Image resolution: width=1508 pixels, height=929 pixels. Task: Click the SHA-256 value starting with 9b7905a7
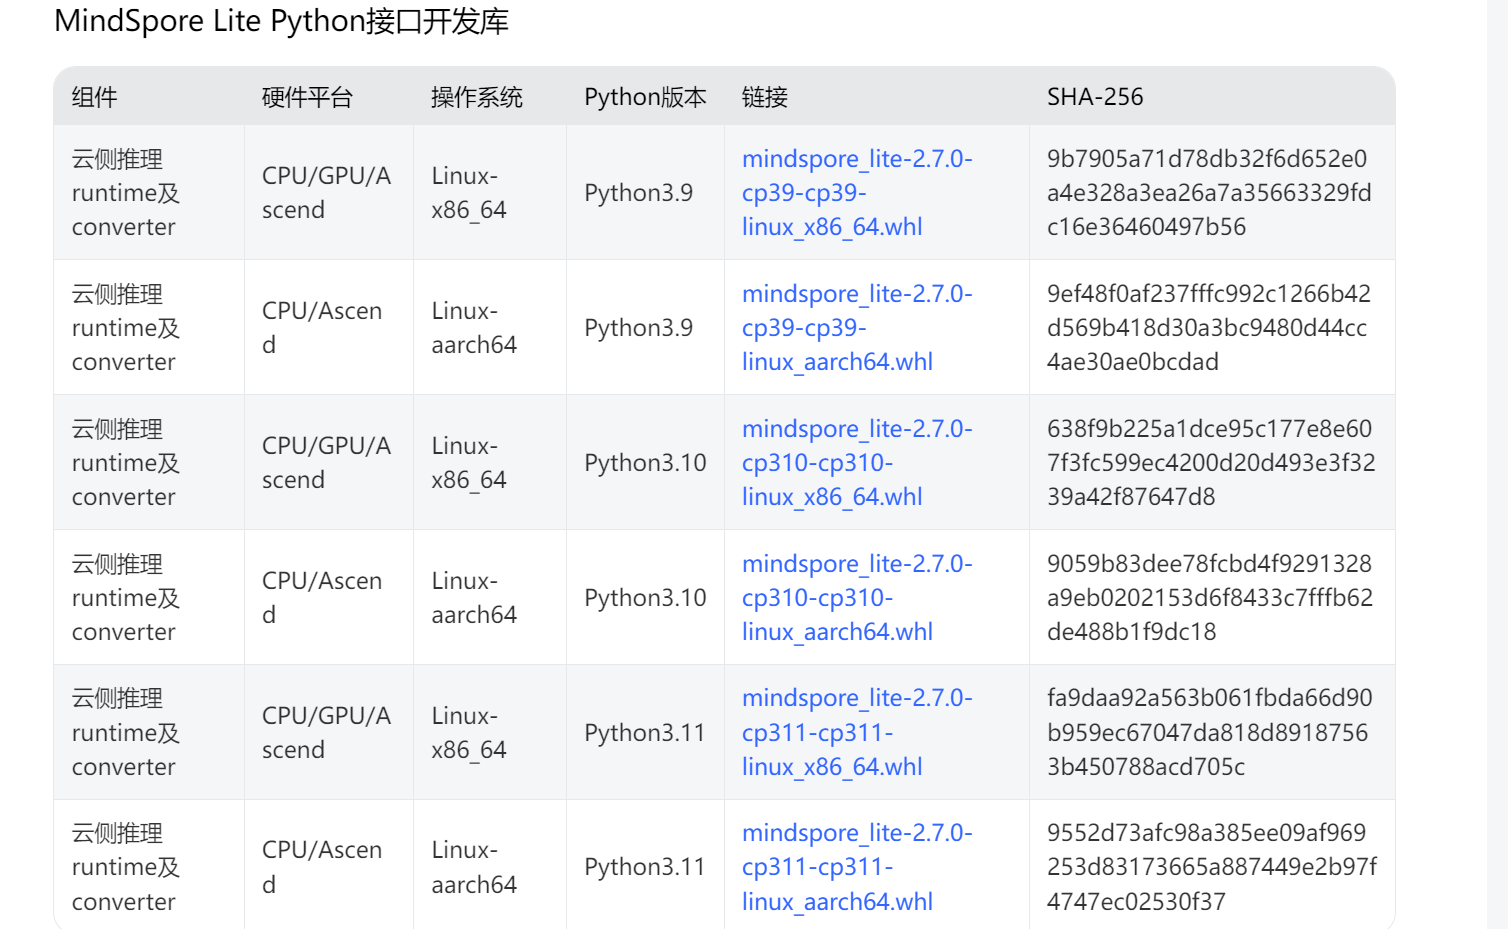tap(1211, 192)
